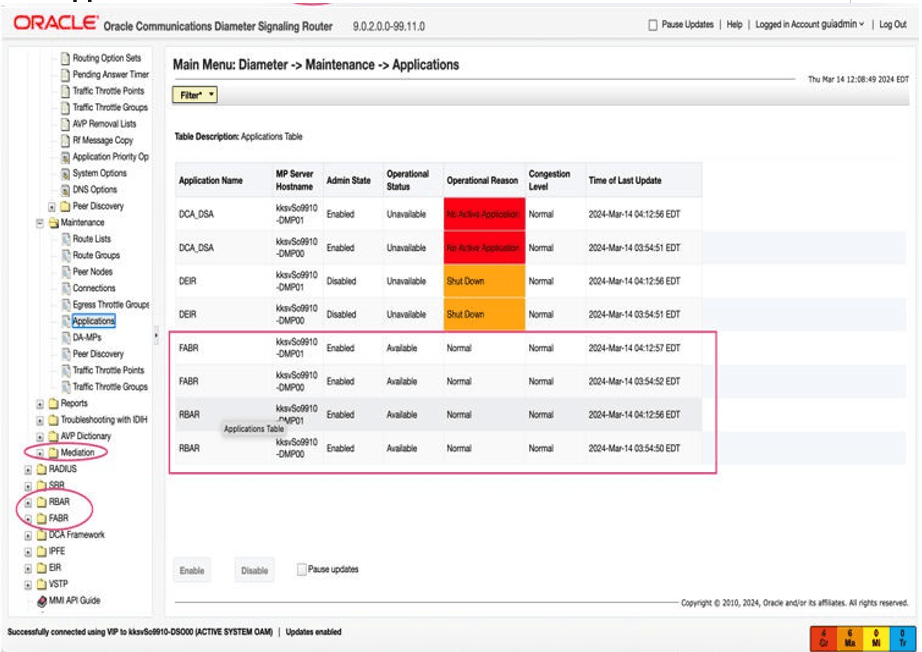This screenshot has height=652, width=922.
Task: Click the DA-MPs page icon
Action: tap(66, 338)
